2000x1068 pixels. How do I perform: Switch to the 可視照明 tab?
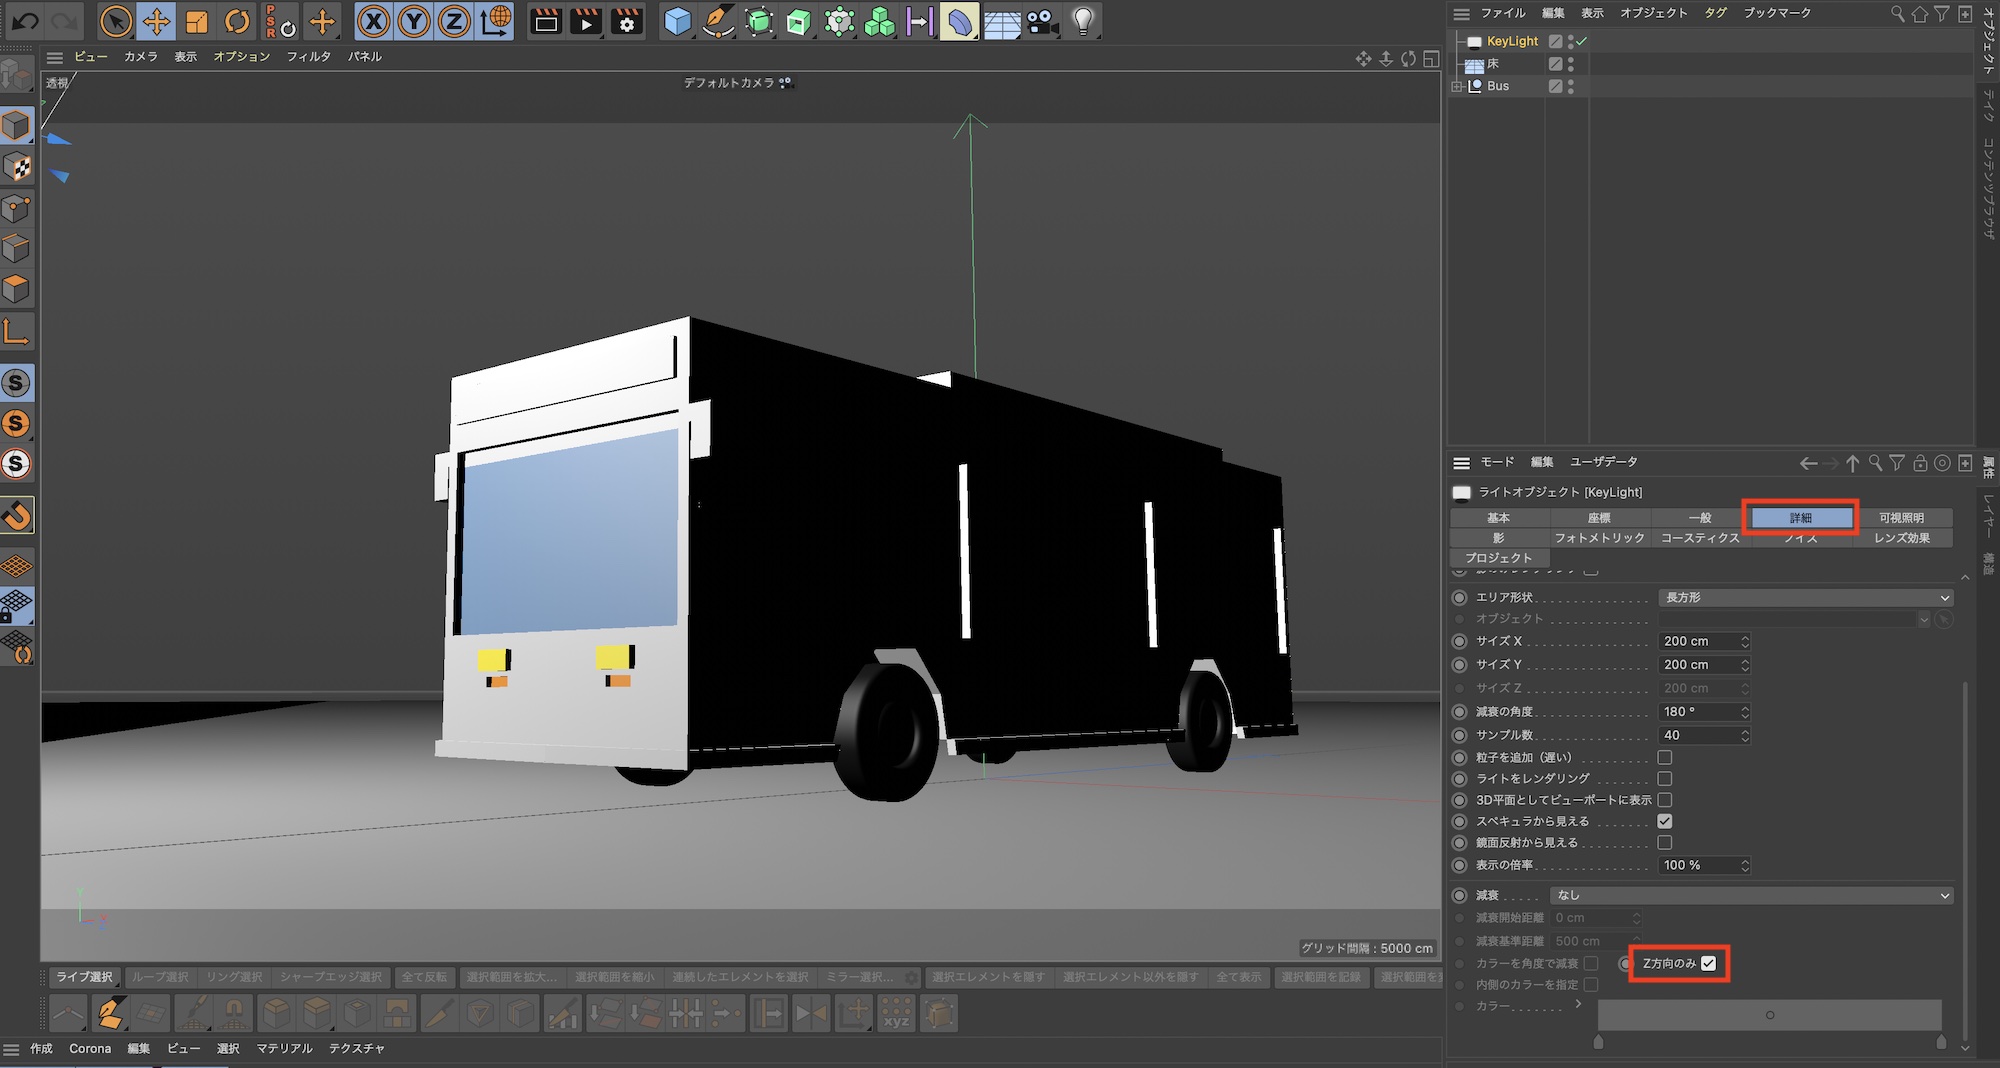click(x=1901, y=518)
